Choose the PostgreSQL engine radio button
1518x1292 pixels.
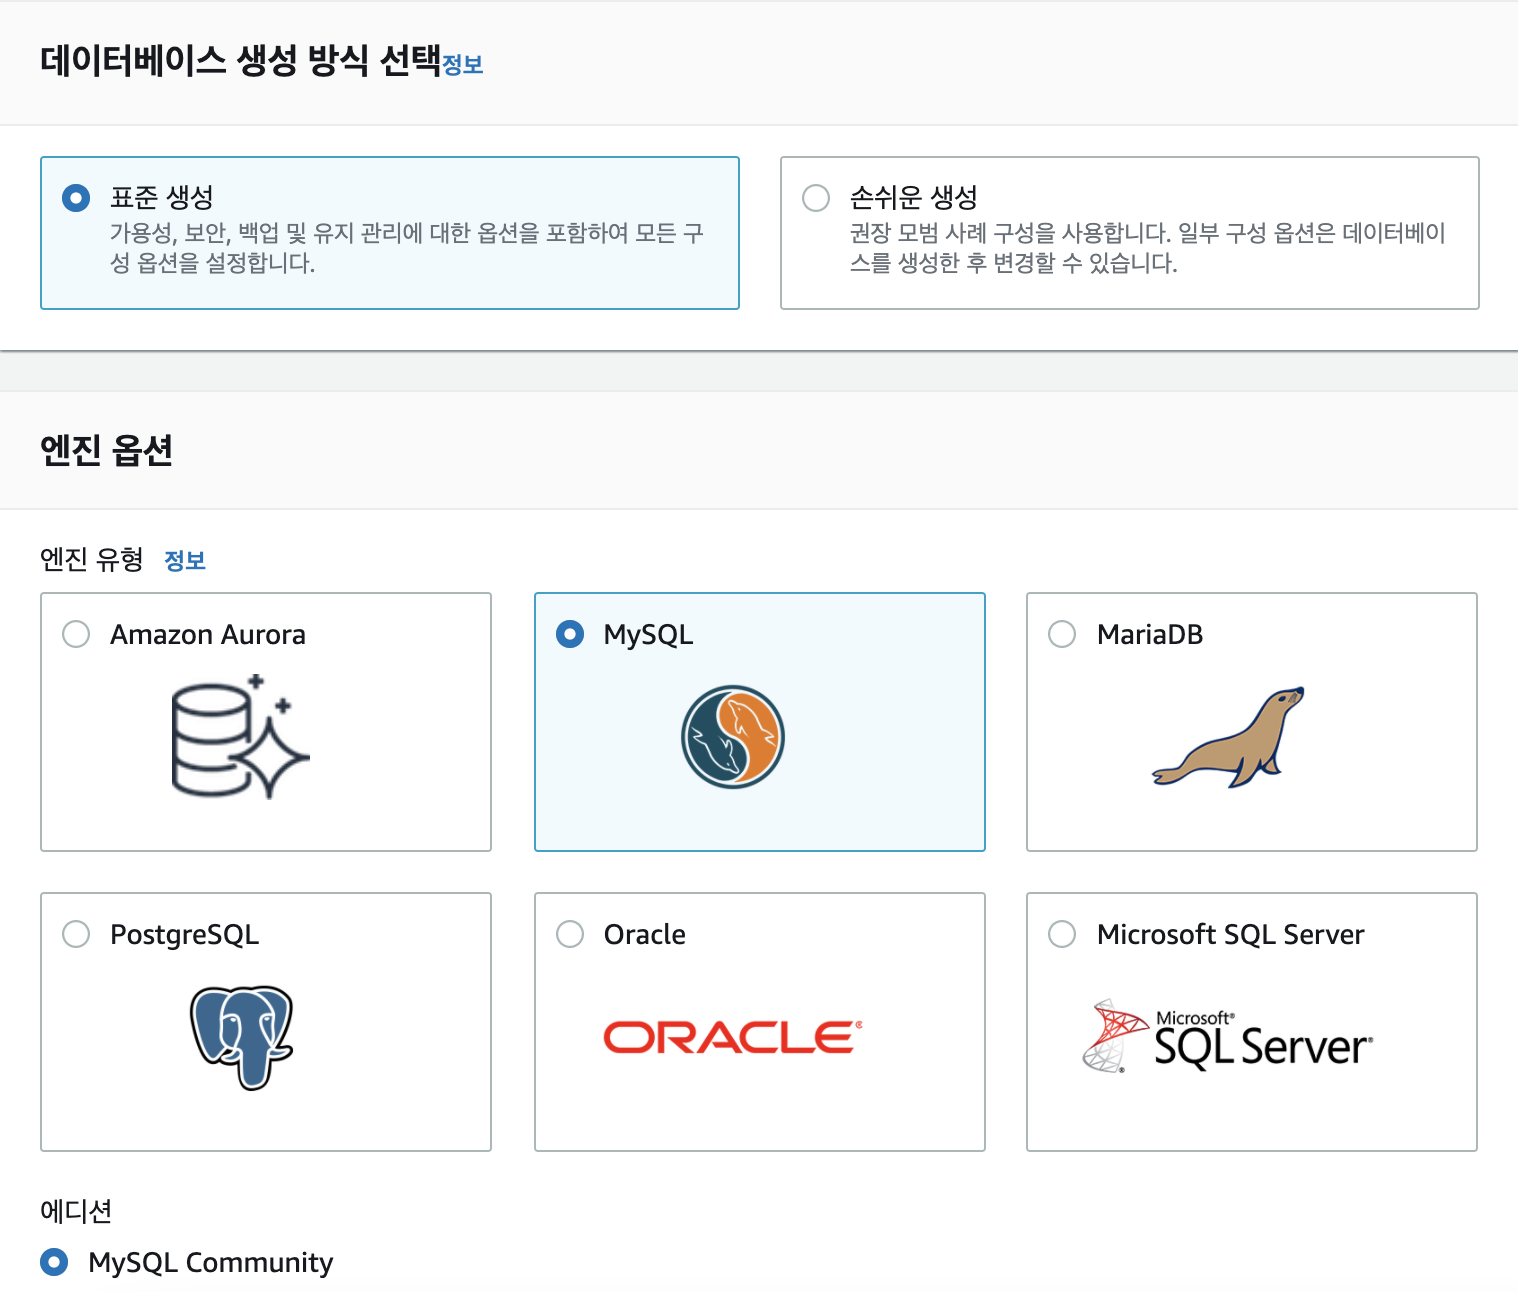pyautogui.click(x=76, y=934)
